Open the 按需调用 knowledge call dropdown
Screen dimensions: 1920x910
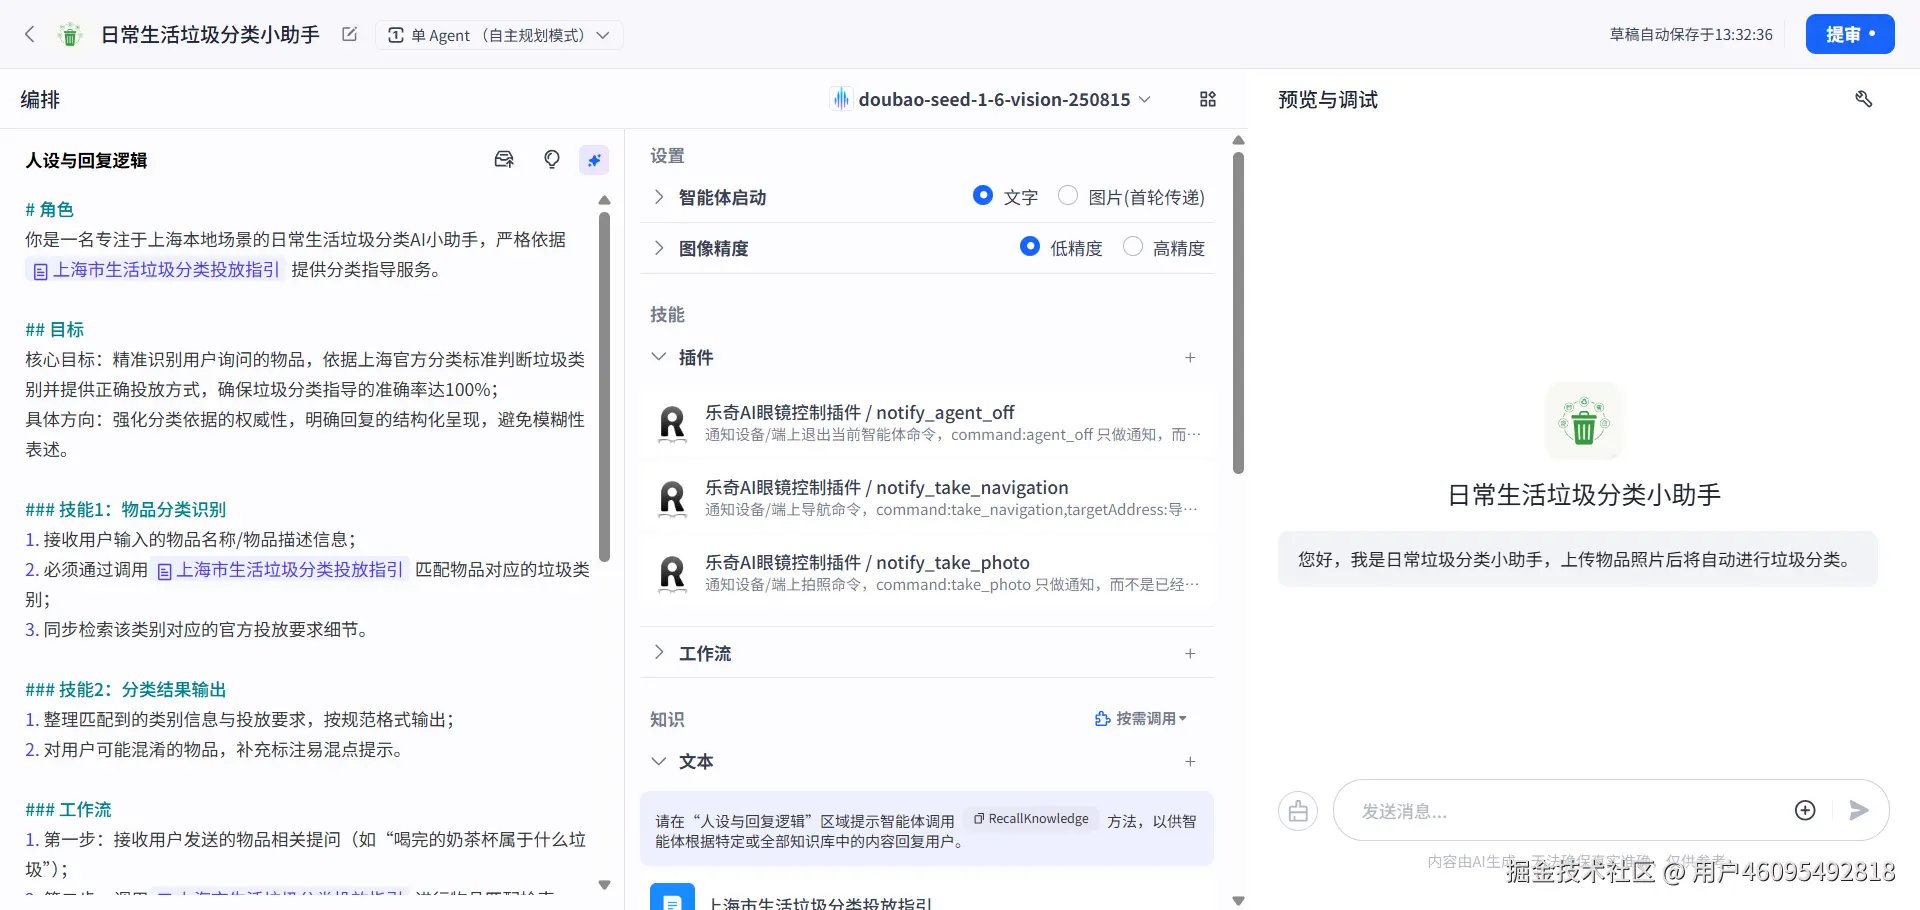1141,719
